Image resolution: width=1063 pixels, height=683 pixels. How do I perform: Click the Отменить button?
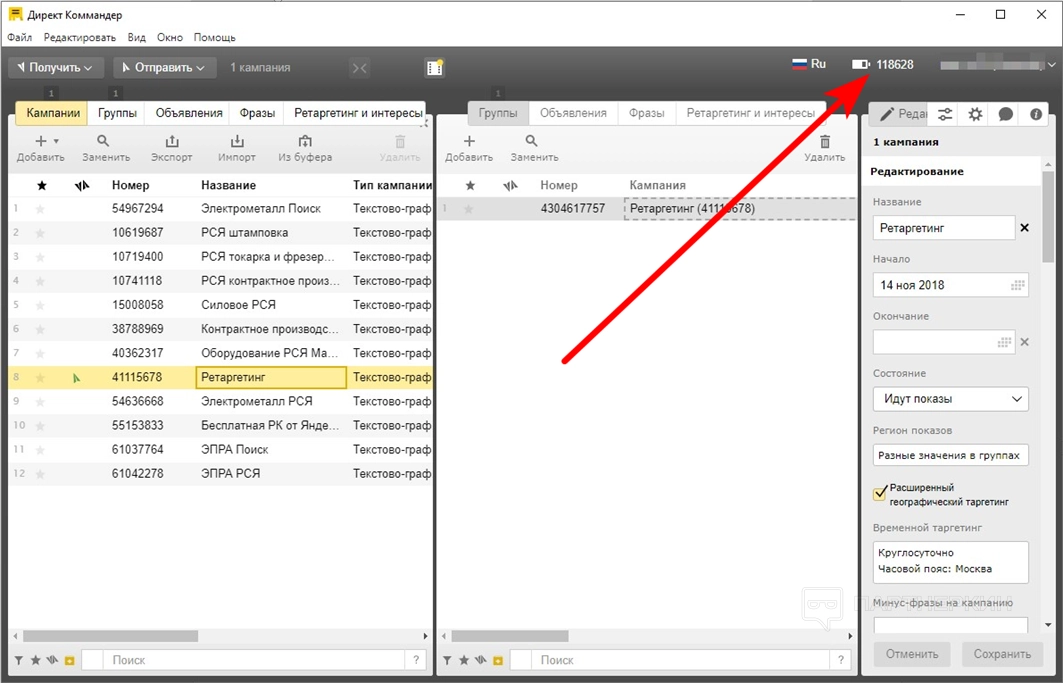(912, 654)
